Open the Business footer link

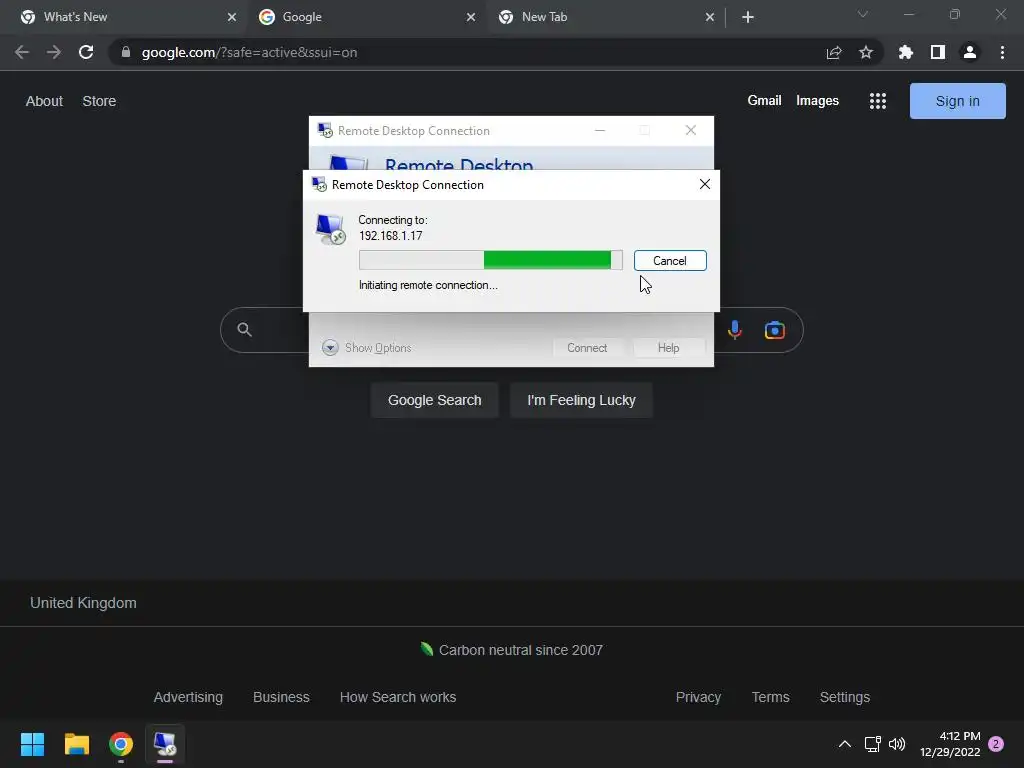pos(281,697)
